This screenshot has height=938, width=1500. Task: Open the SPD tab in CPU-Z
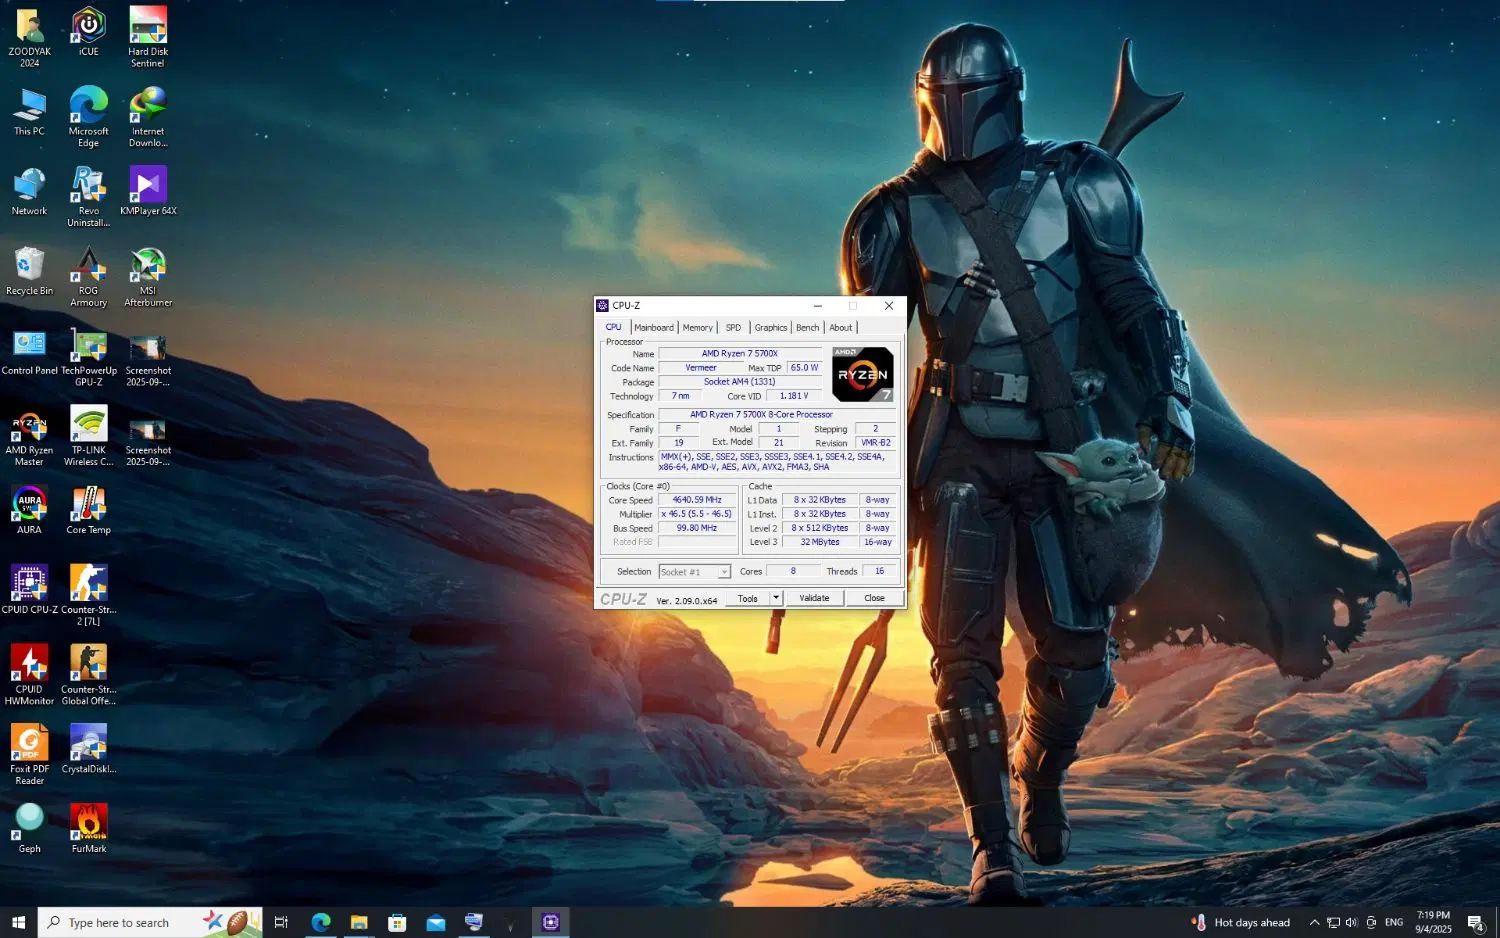[734, 328]
